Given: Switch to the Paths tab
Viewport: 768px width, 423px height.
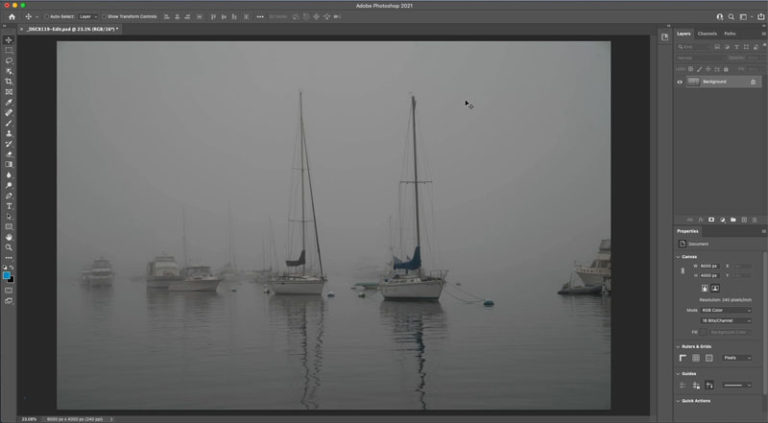Looking at the screenshot, I should coord(730,34).
